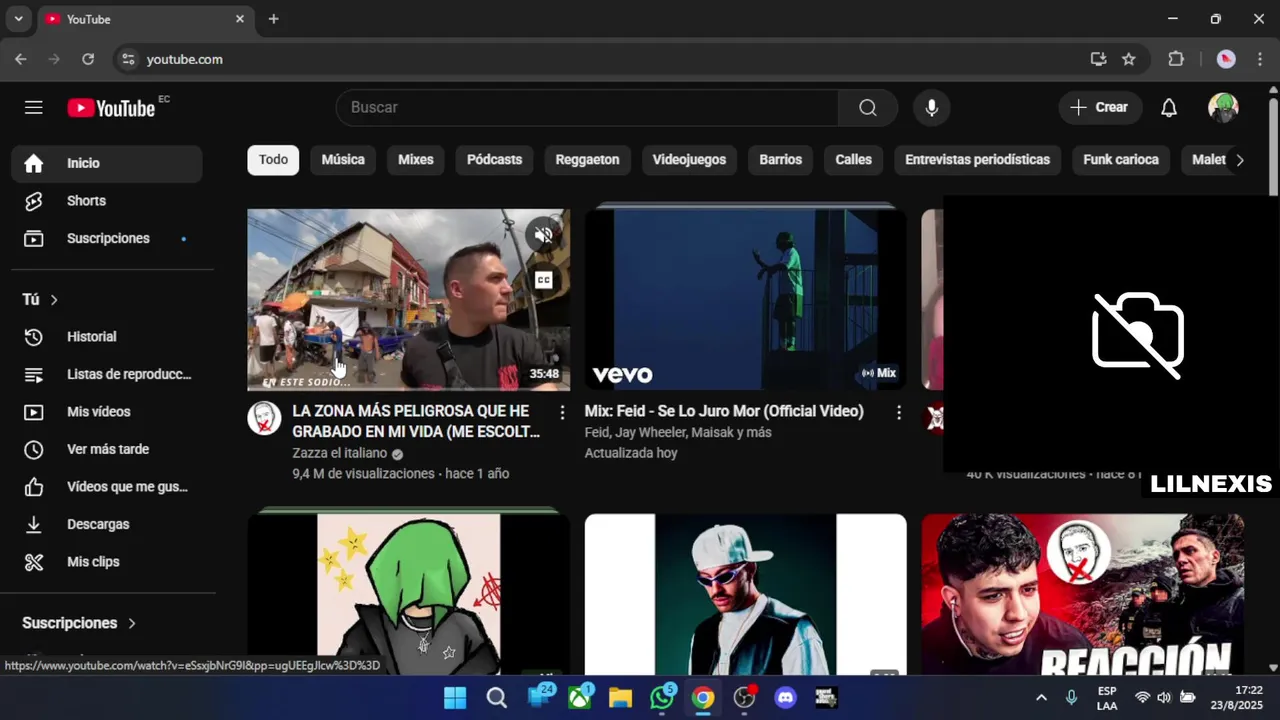1280x720 pixels.
Task: Click the magnifying glass search button
Action: [x=868, y=107]
